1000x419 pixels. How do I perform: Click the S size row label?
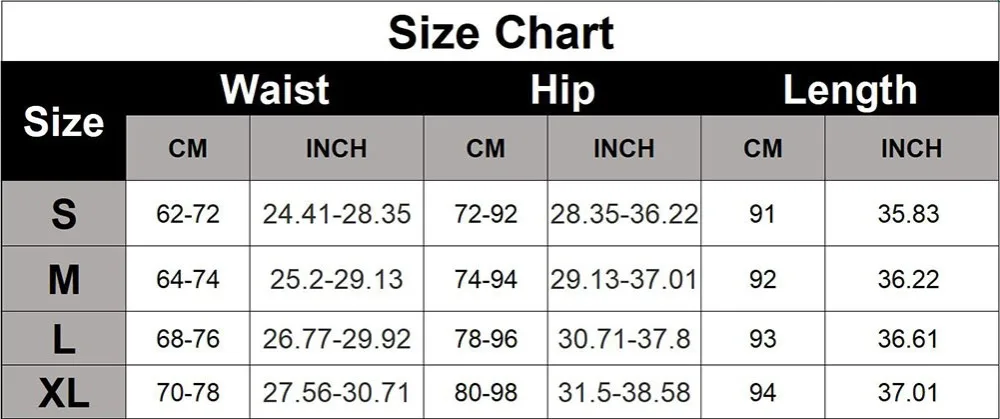pos(63,214)
